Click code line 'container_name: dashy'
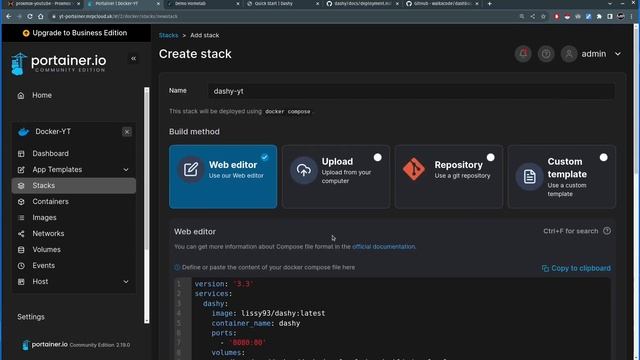Screen dimensions: 640x360 (x=256, y=323)
